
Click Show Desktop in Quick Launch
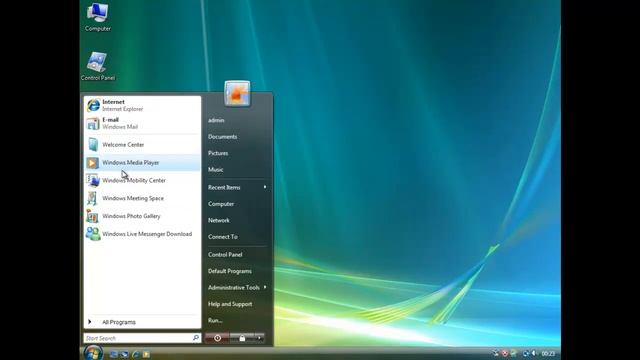tap(113, 354)
